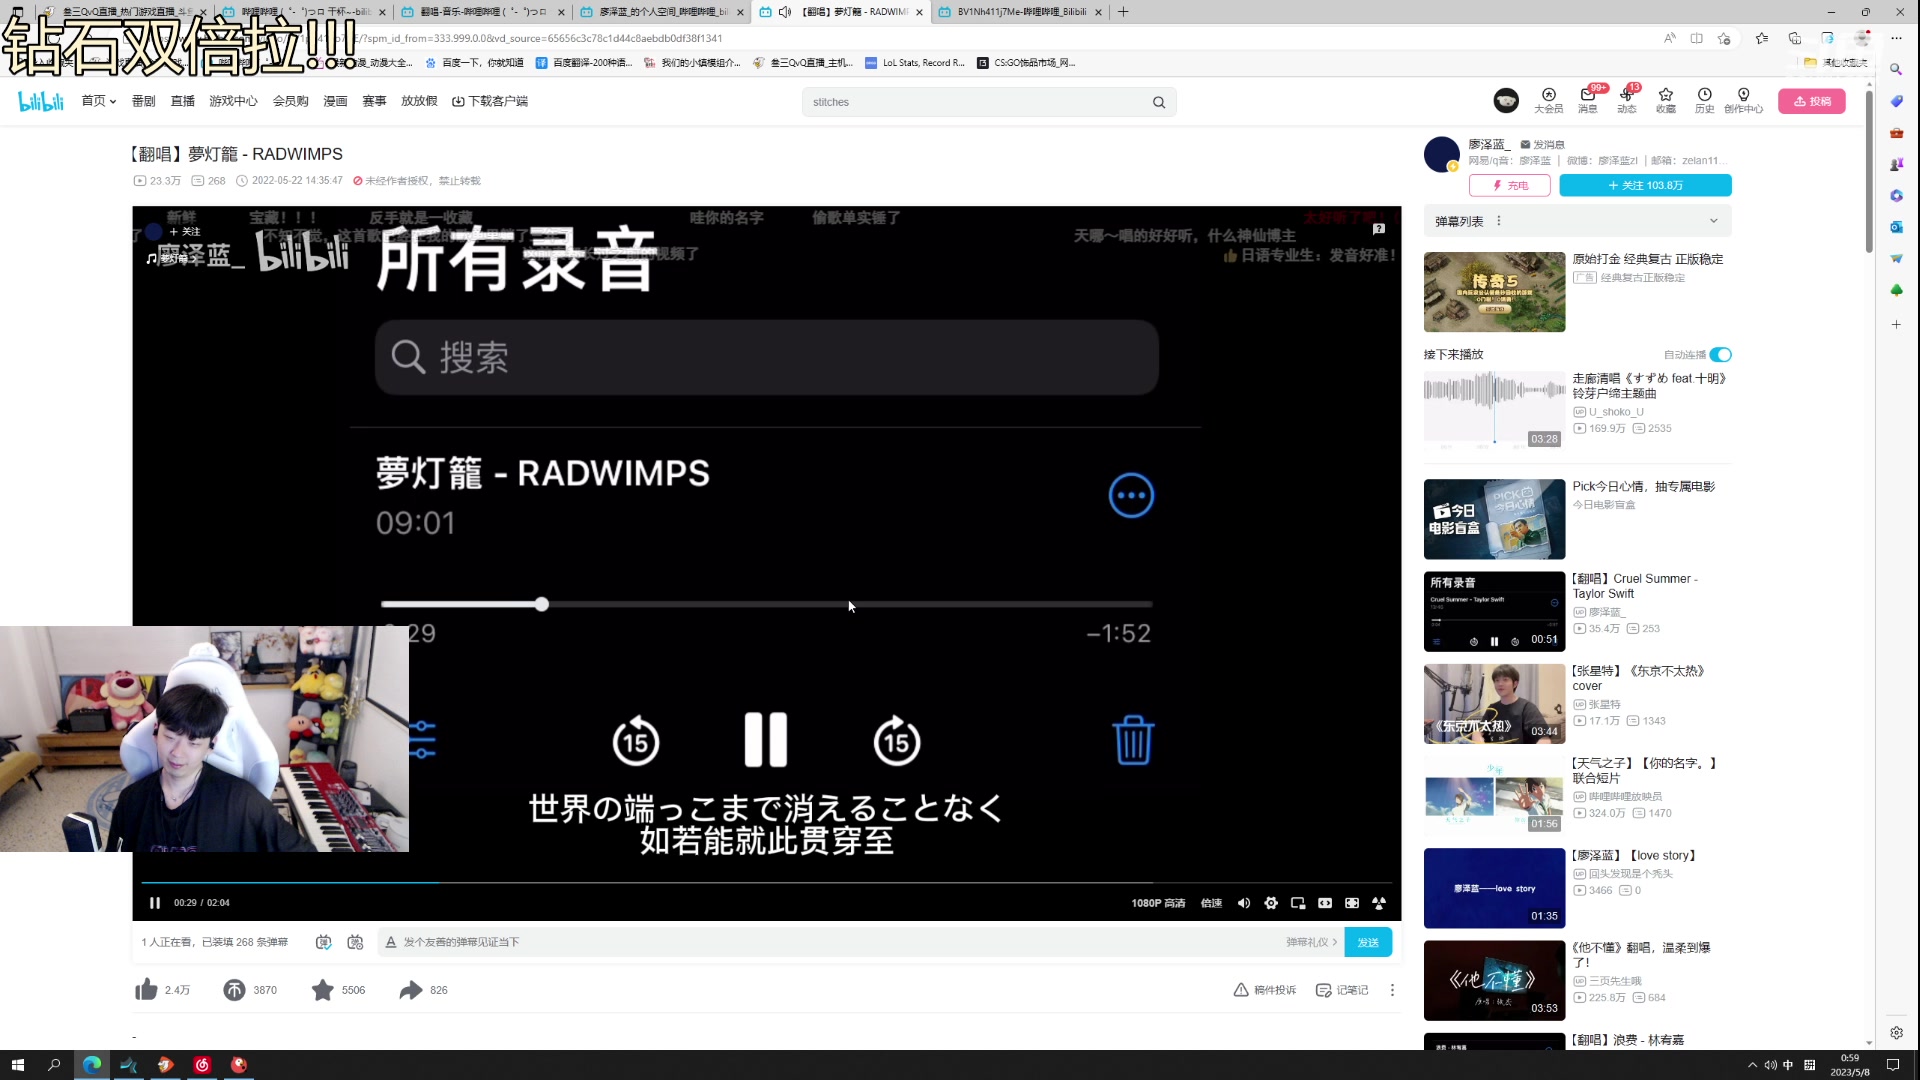Select the BV1Nh411j7Me browser tab
Screen dimensions: 1920x1080
click(x=1020, y=12)
